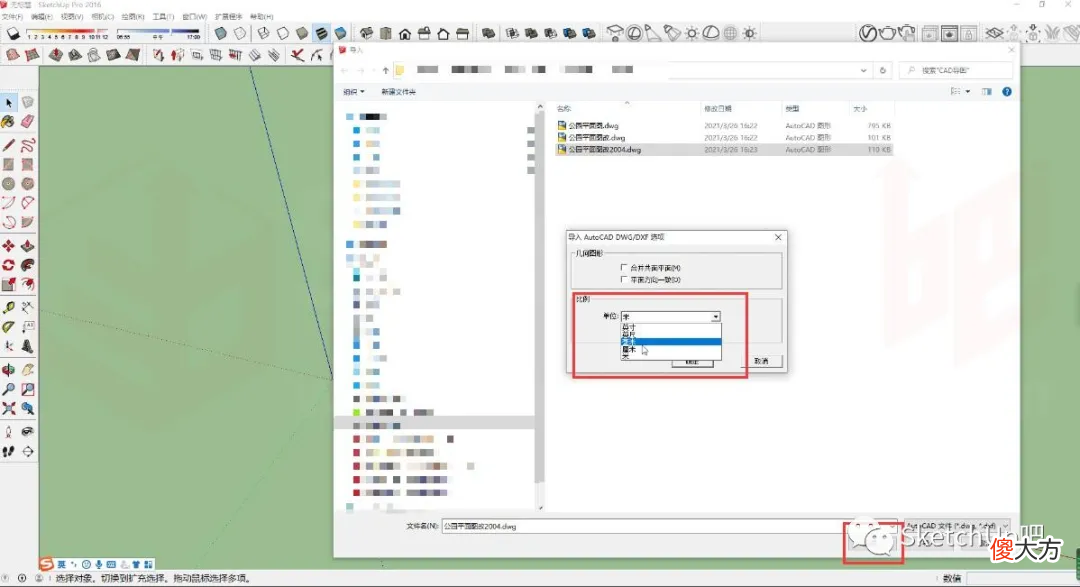1080x587 pixels.
Task: Select the pink Eraser tool
Action: tap(28, 122)
